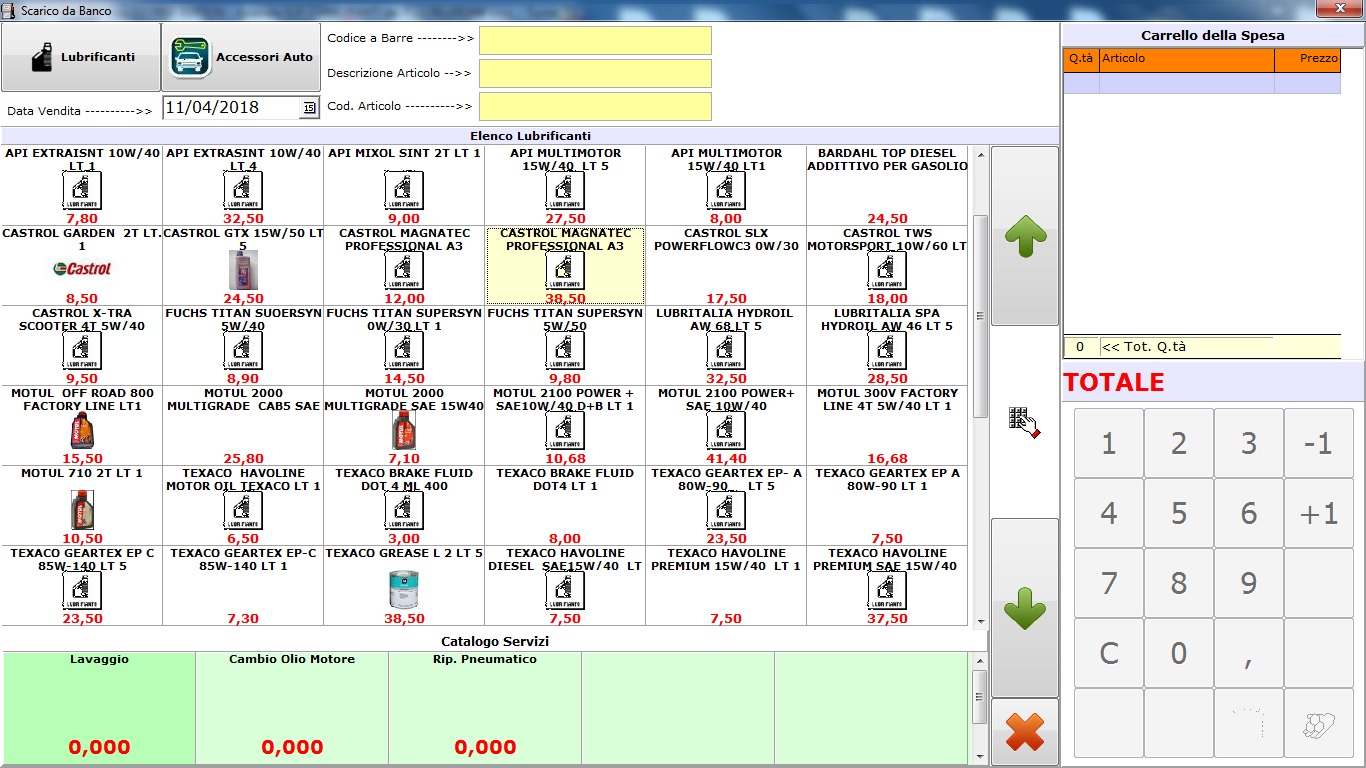Select Motul 2100 Power+ SAE10W/40 D+B LT 1
1366x768 pixels.
click(x=565, y=426)
